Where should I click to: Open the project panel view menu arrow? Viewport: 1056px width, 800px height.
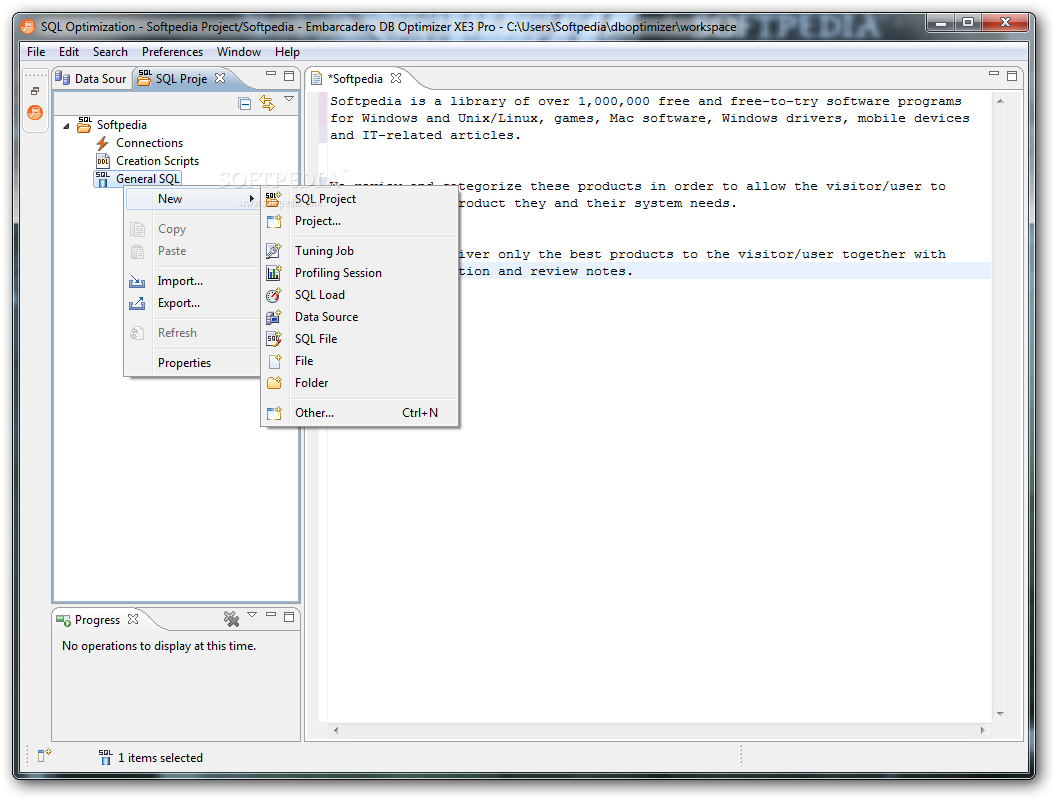click(290, 99)
